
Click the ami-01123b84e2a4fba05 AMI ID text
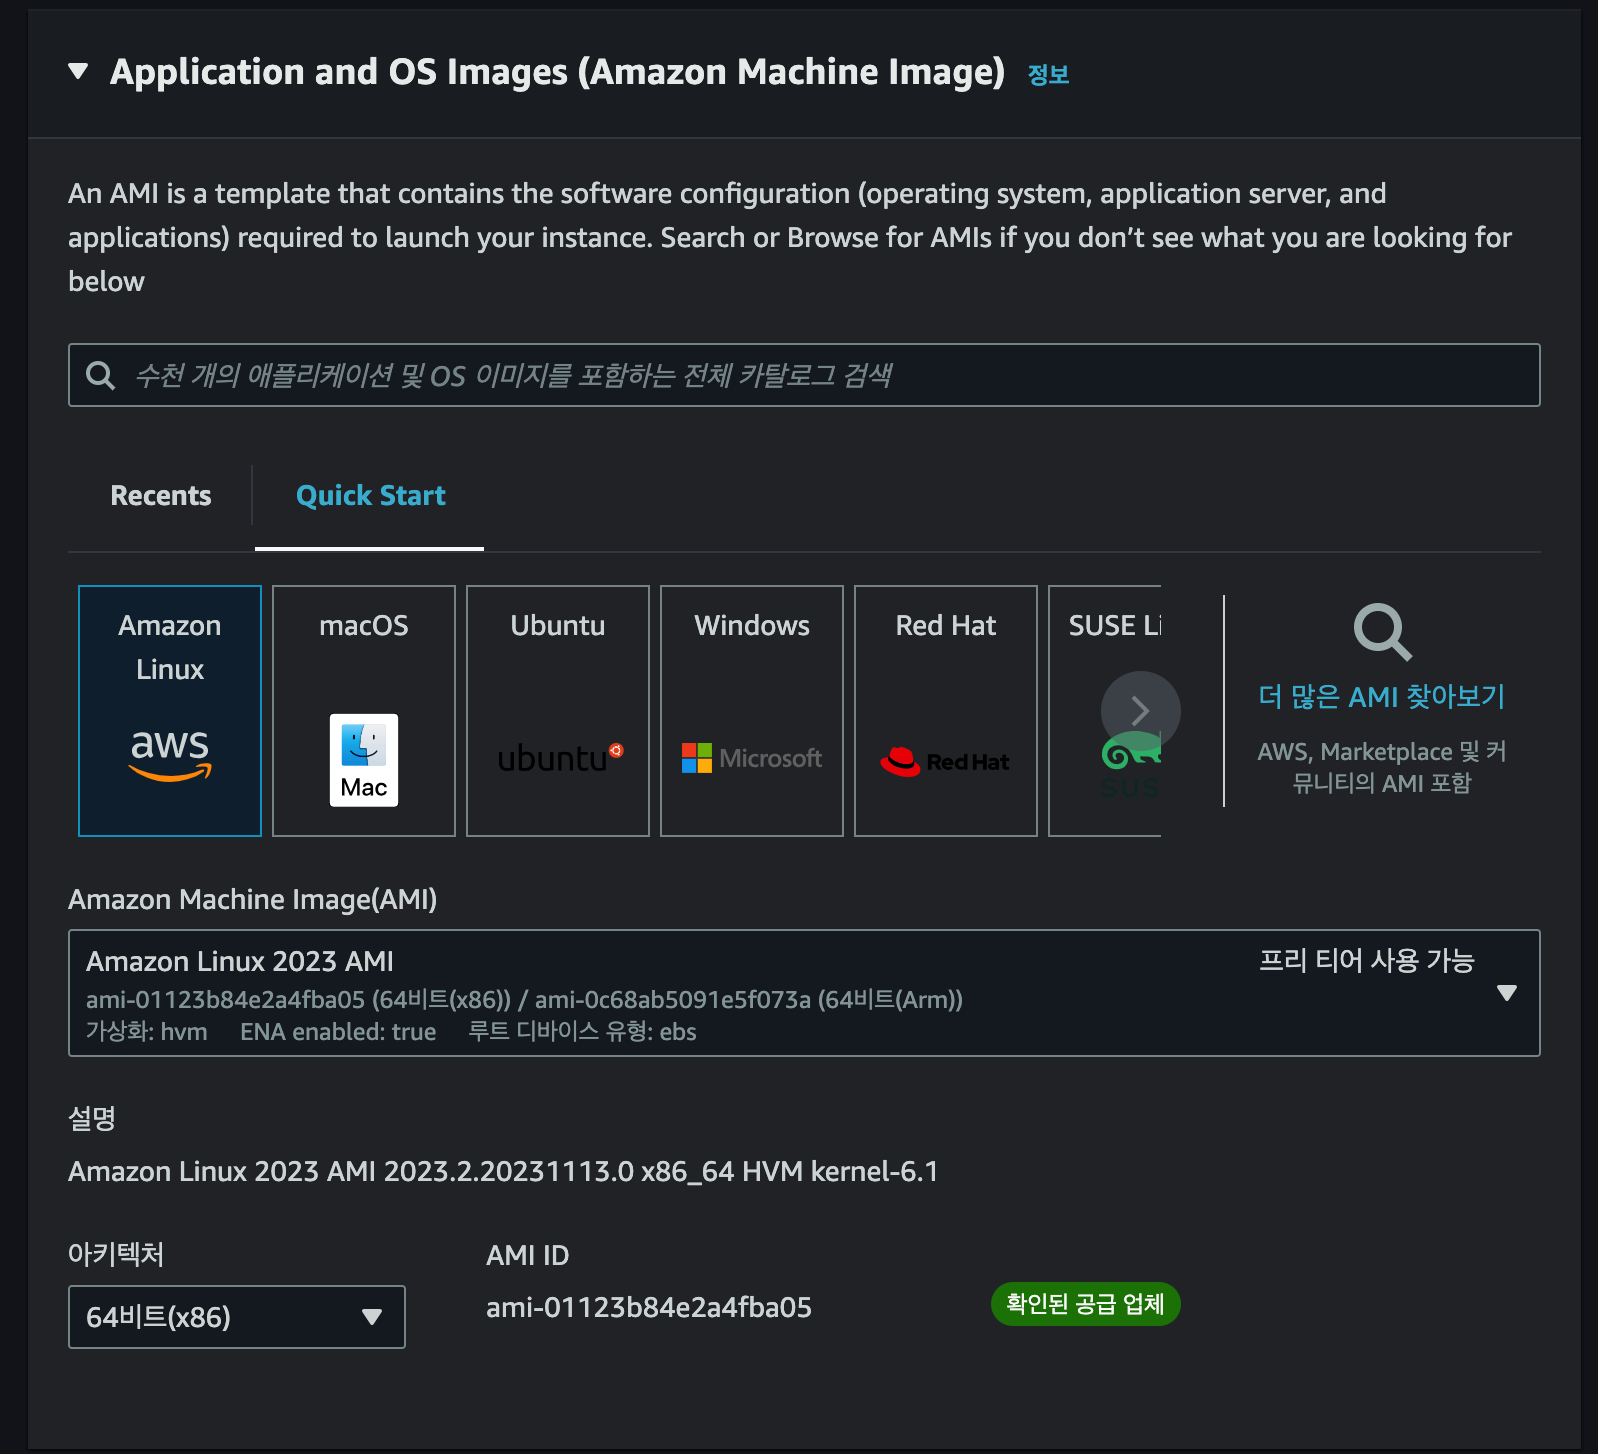tap(649, 1307)
